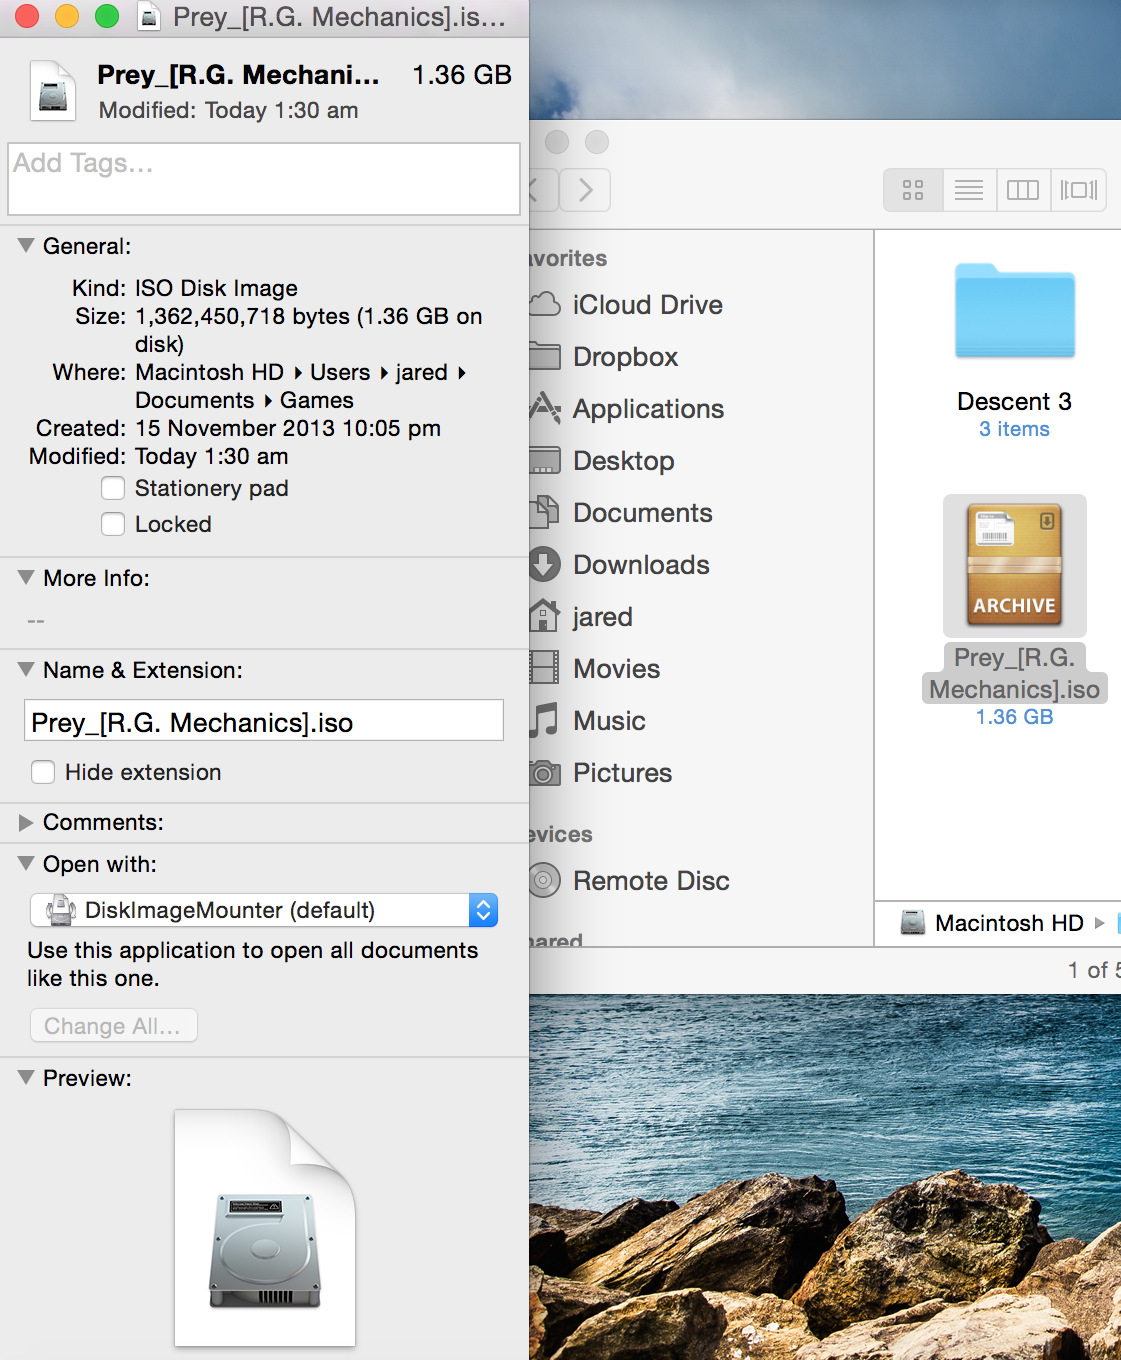1121x1360 pixels.
Task: Toggle the Locked checkbox
Action: [x=113, y=524]
